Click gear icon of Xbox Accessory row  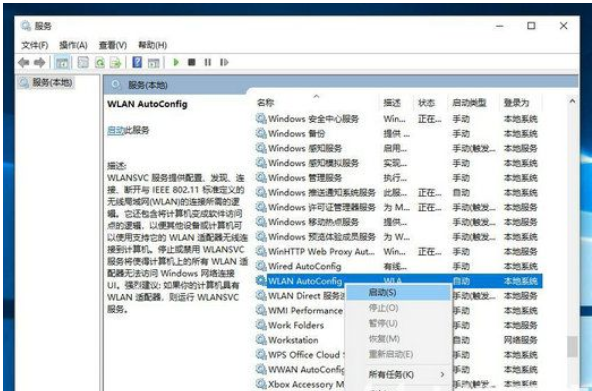pyautogui.click(x=261, y=384)
